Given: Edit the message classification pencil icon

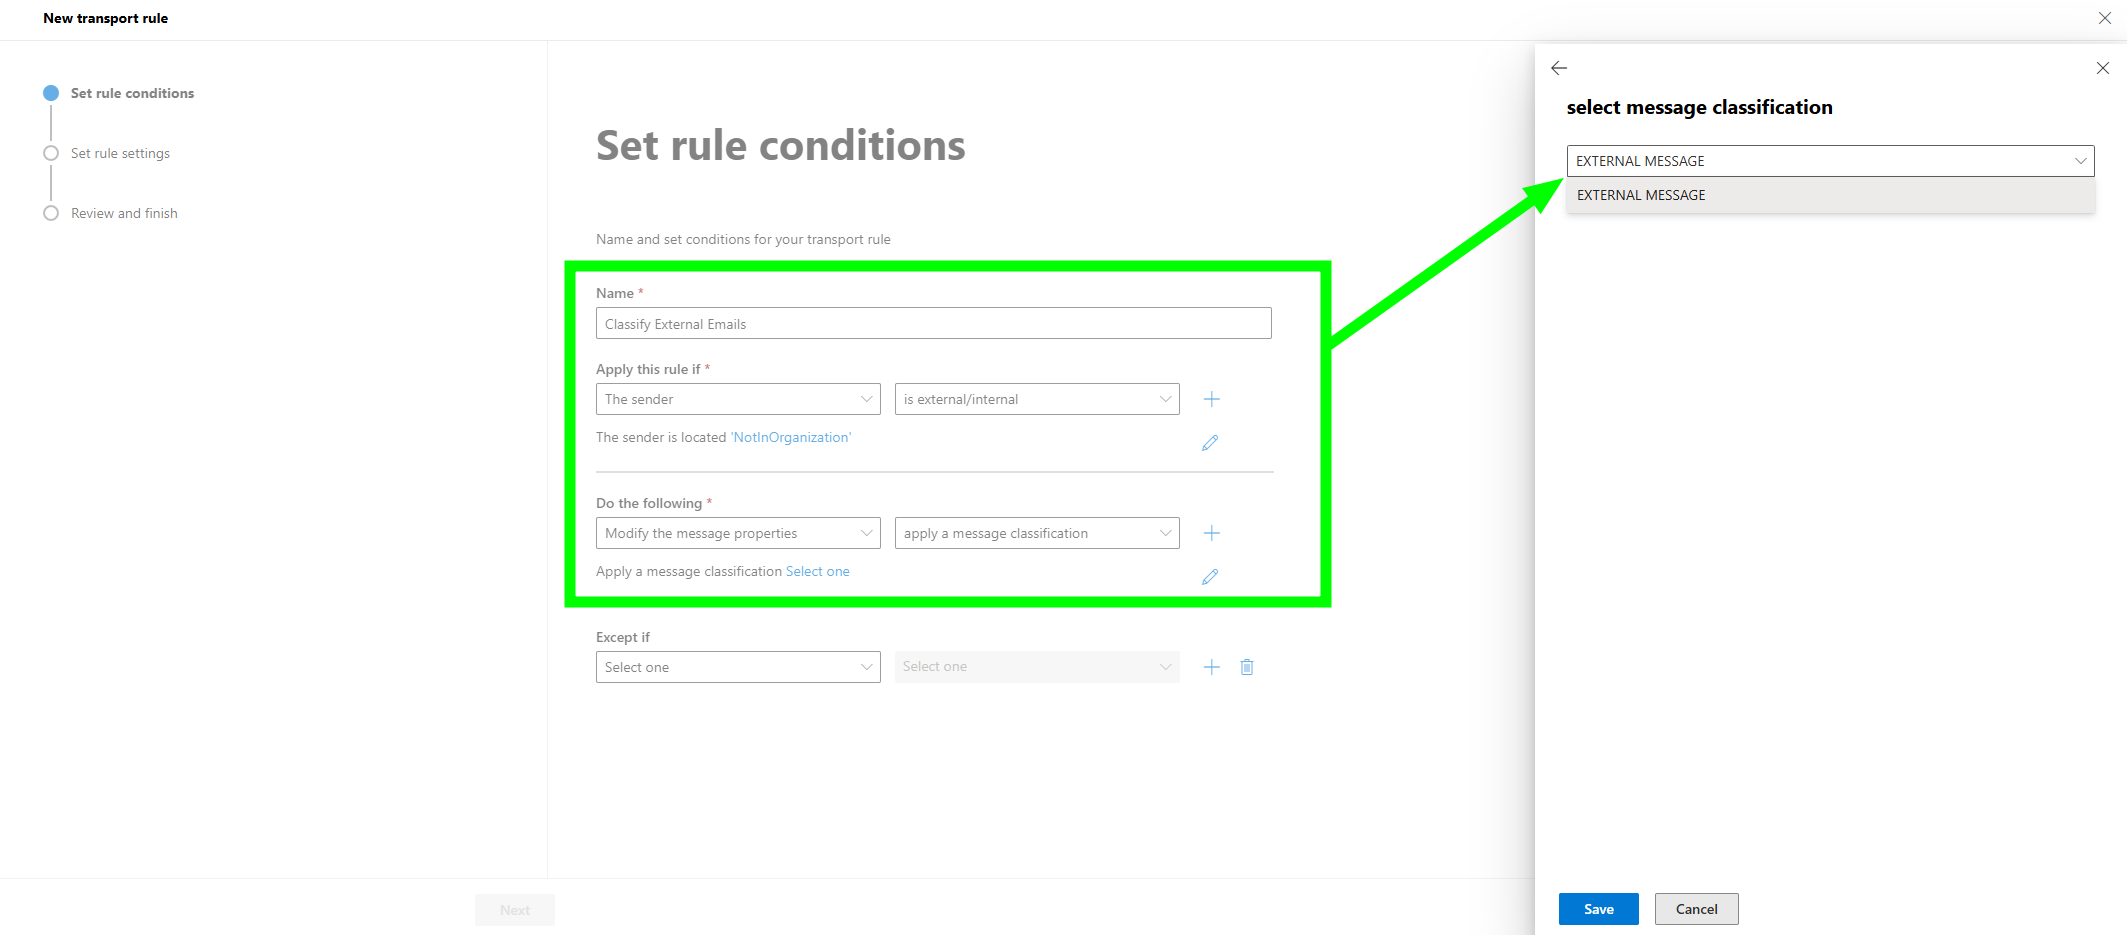Looking at the screenshot, I should [x=1210, y=576].
